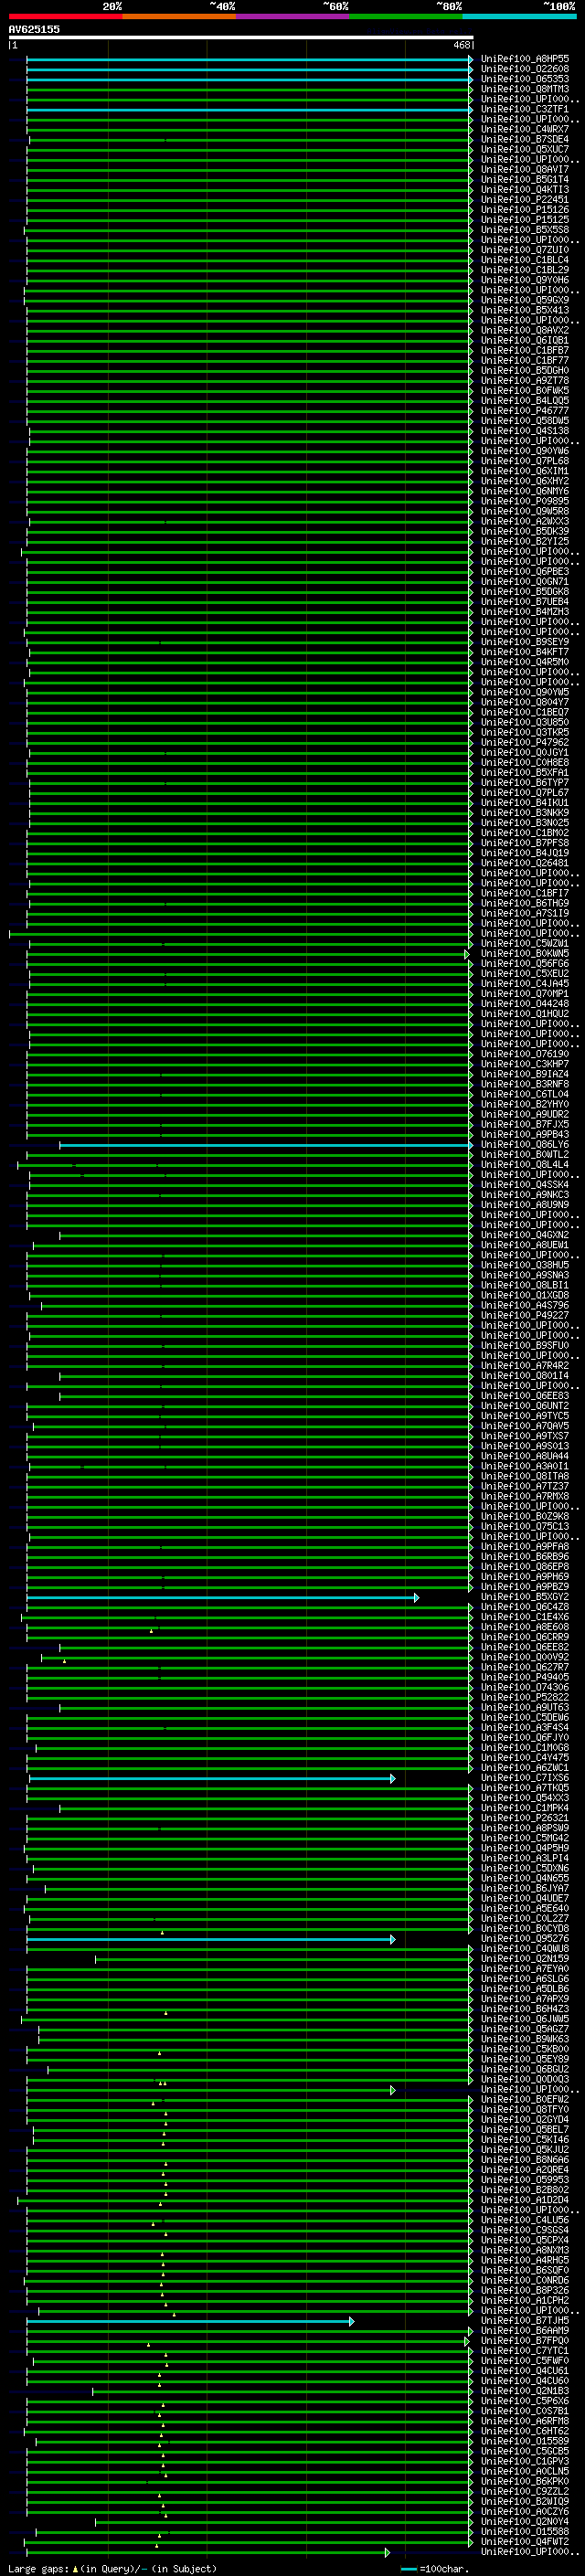Select hit label UniRef100_O44248
585x2576 pixels.
click(x=525, y=1004)
